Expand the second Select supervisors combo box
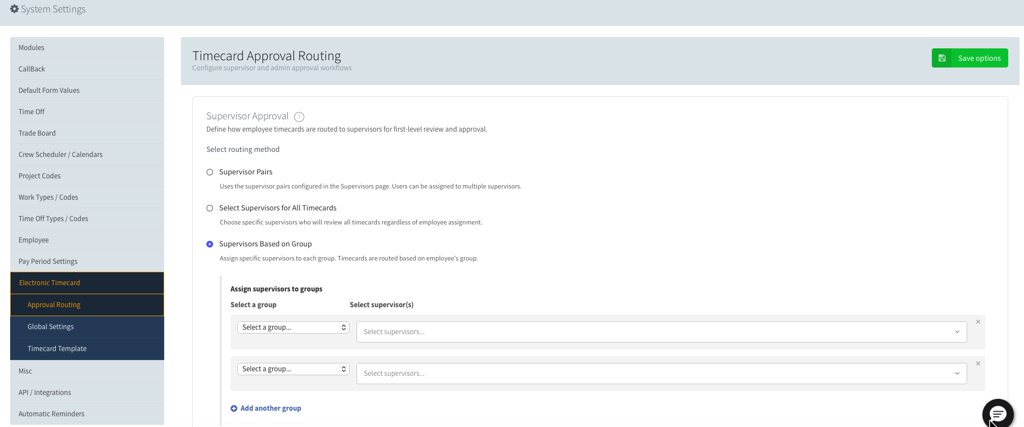Screen dimensions: 1024x427 coord(662,373)
